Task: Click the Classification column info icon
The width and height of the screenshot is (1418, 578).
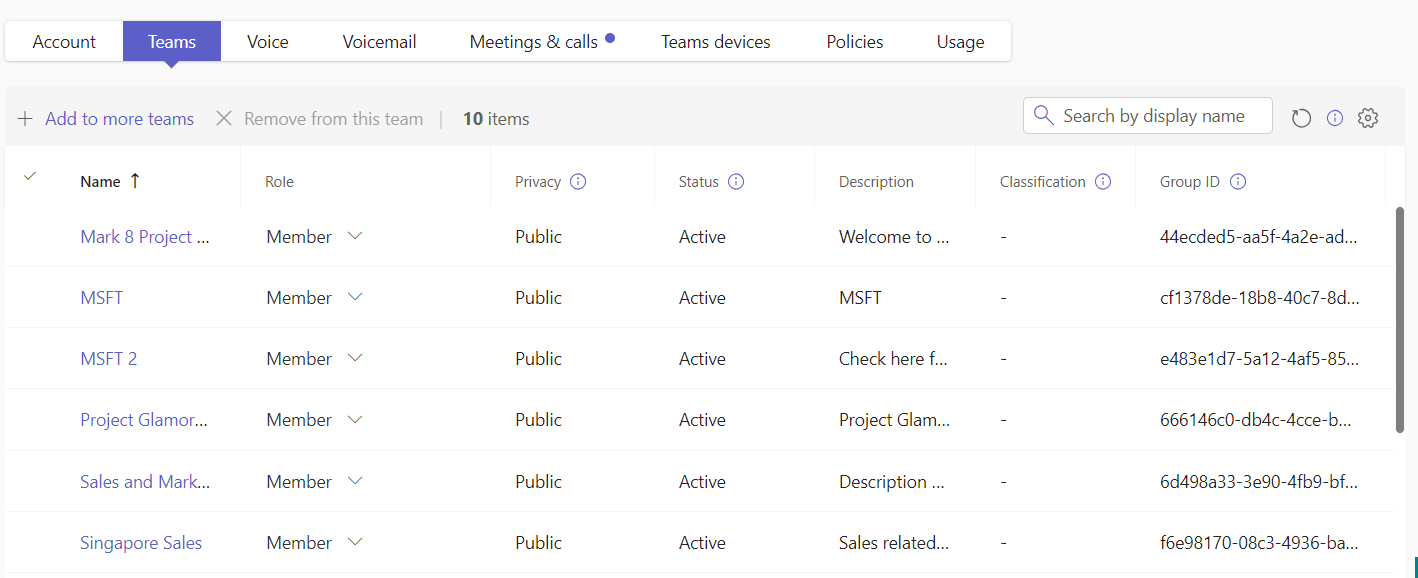Action: 1103,182
